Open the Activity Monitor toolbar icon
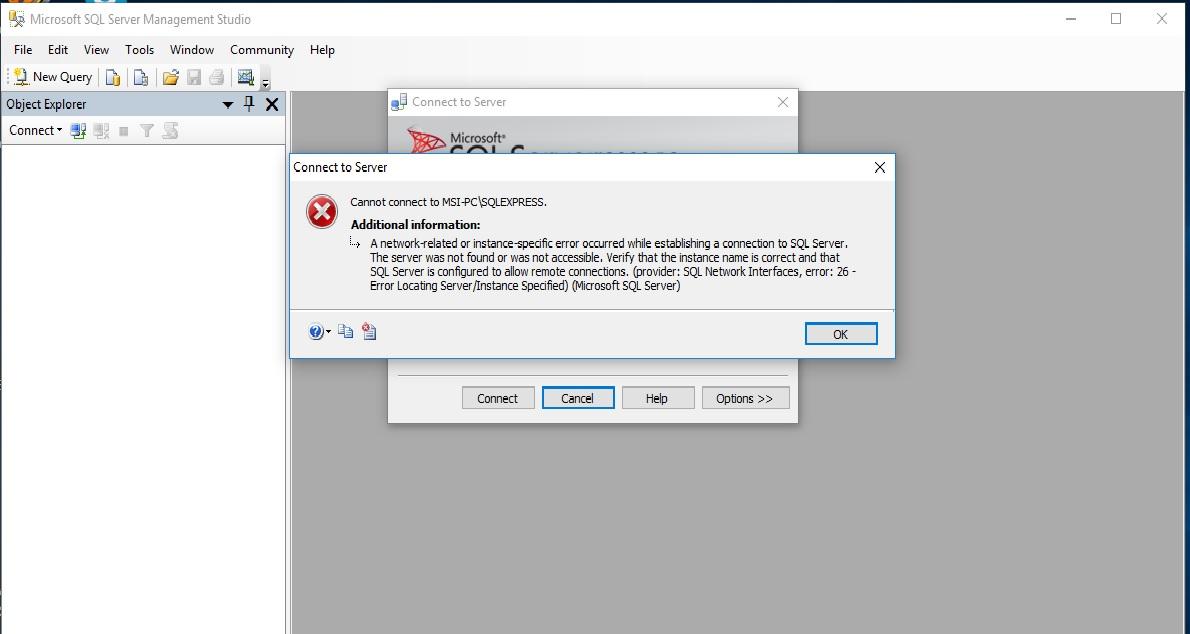 coord(245,77)
